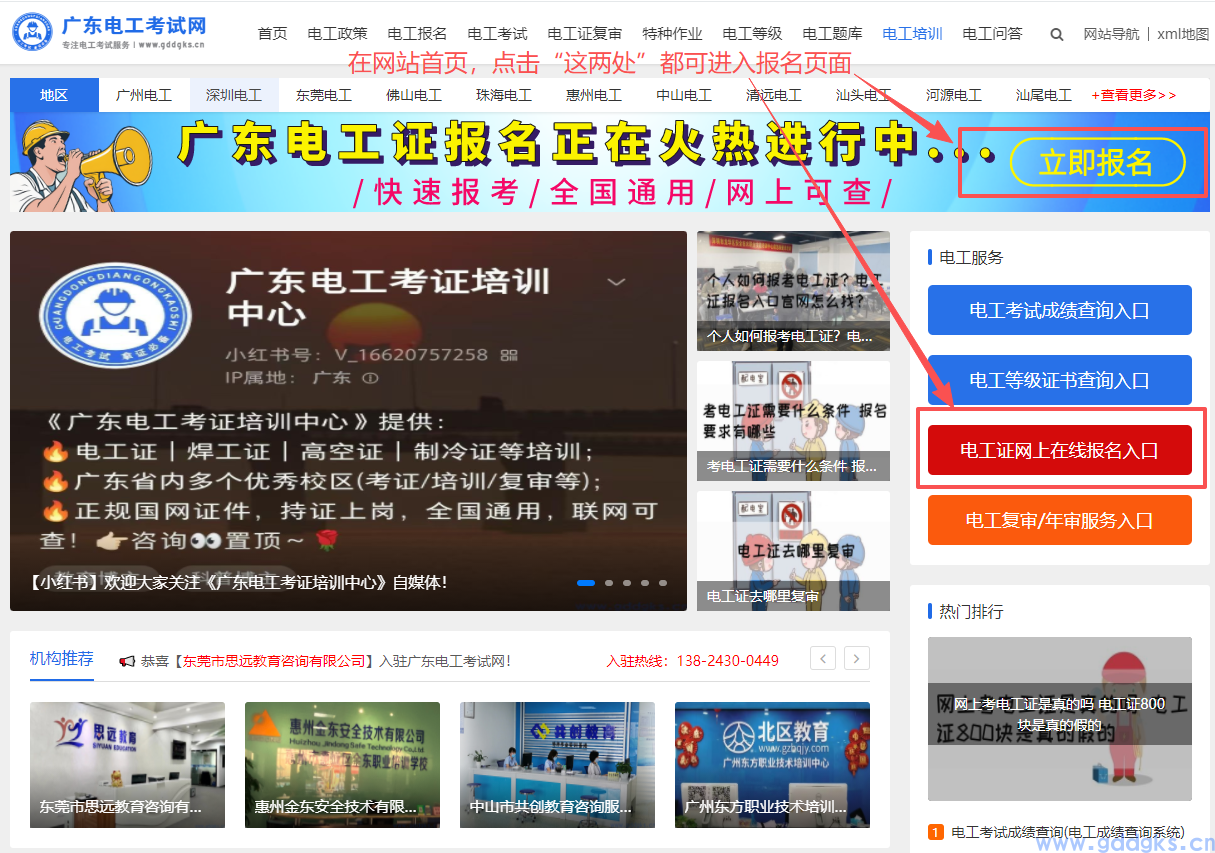The height and width of the screenshot is (853, 1215).
Task: Click the 立即报名 button on the banner
Action: (1097, 164)
